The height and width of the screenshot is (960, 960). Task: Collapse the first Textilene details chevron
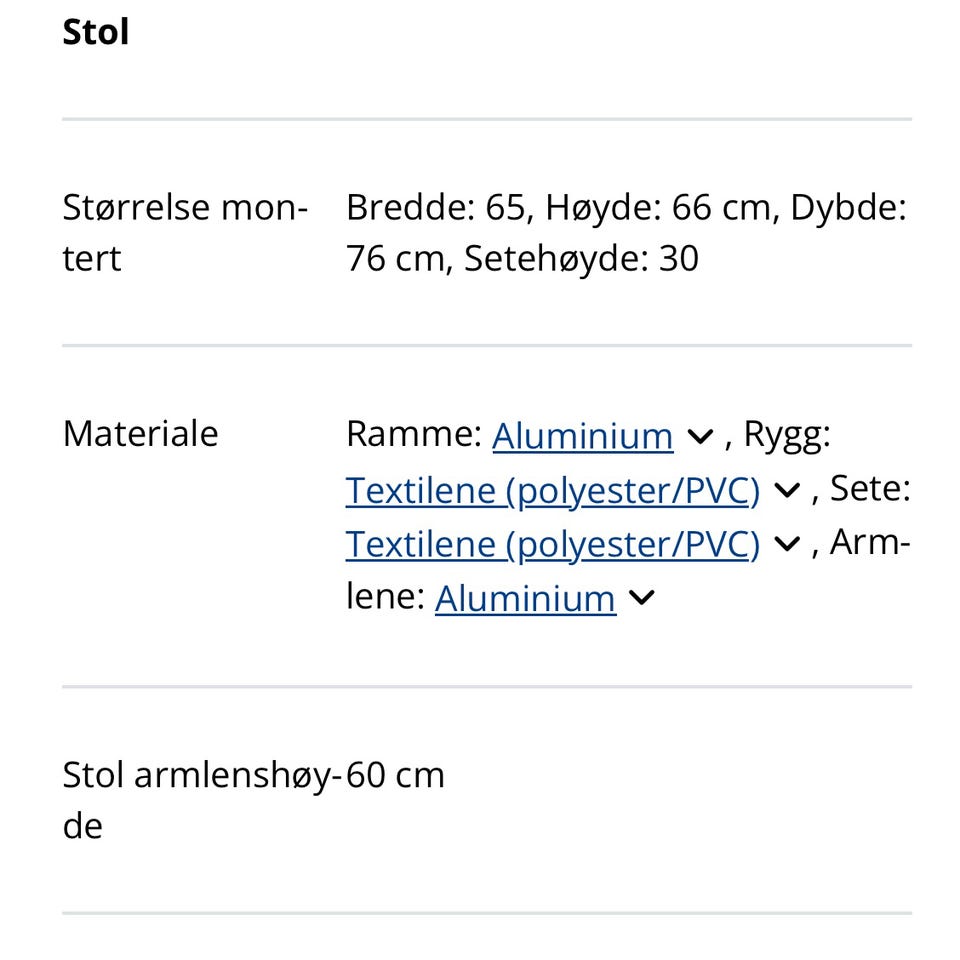(x=787, y=490)
